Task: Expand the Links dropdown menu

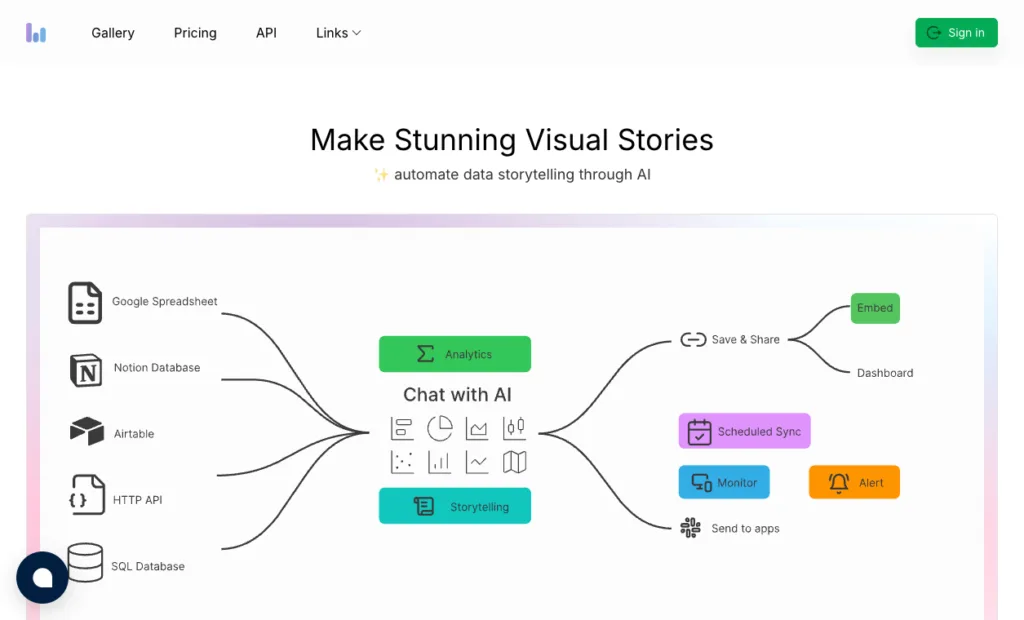Action: coord(338,33)
